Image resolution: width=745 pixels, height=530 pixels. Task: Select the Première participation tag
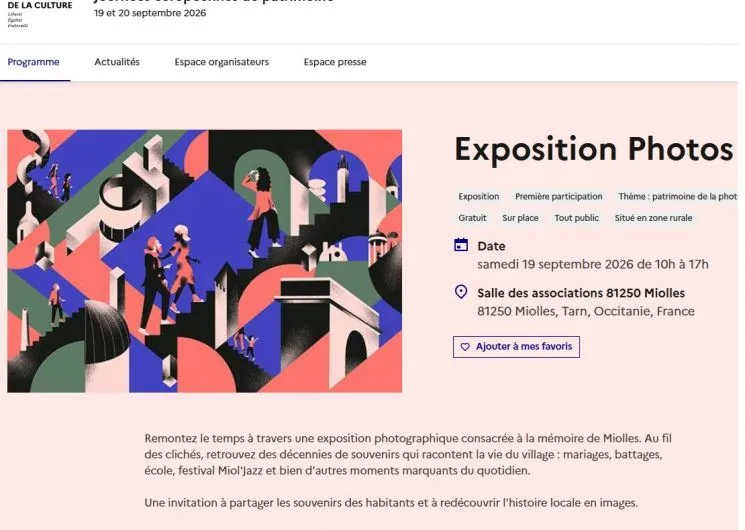(558, 196)
